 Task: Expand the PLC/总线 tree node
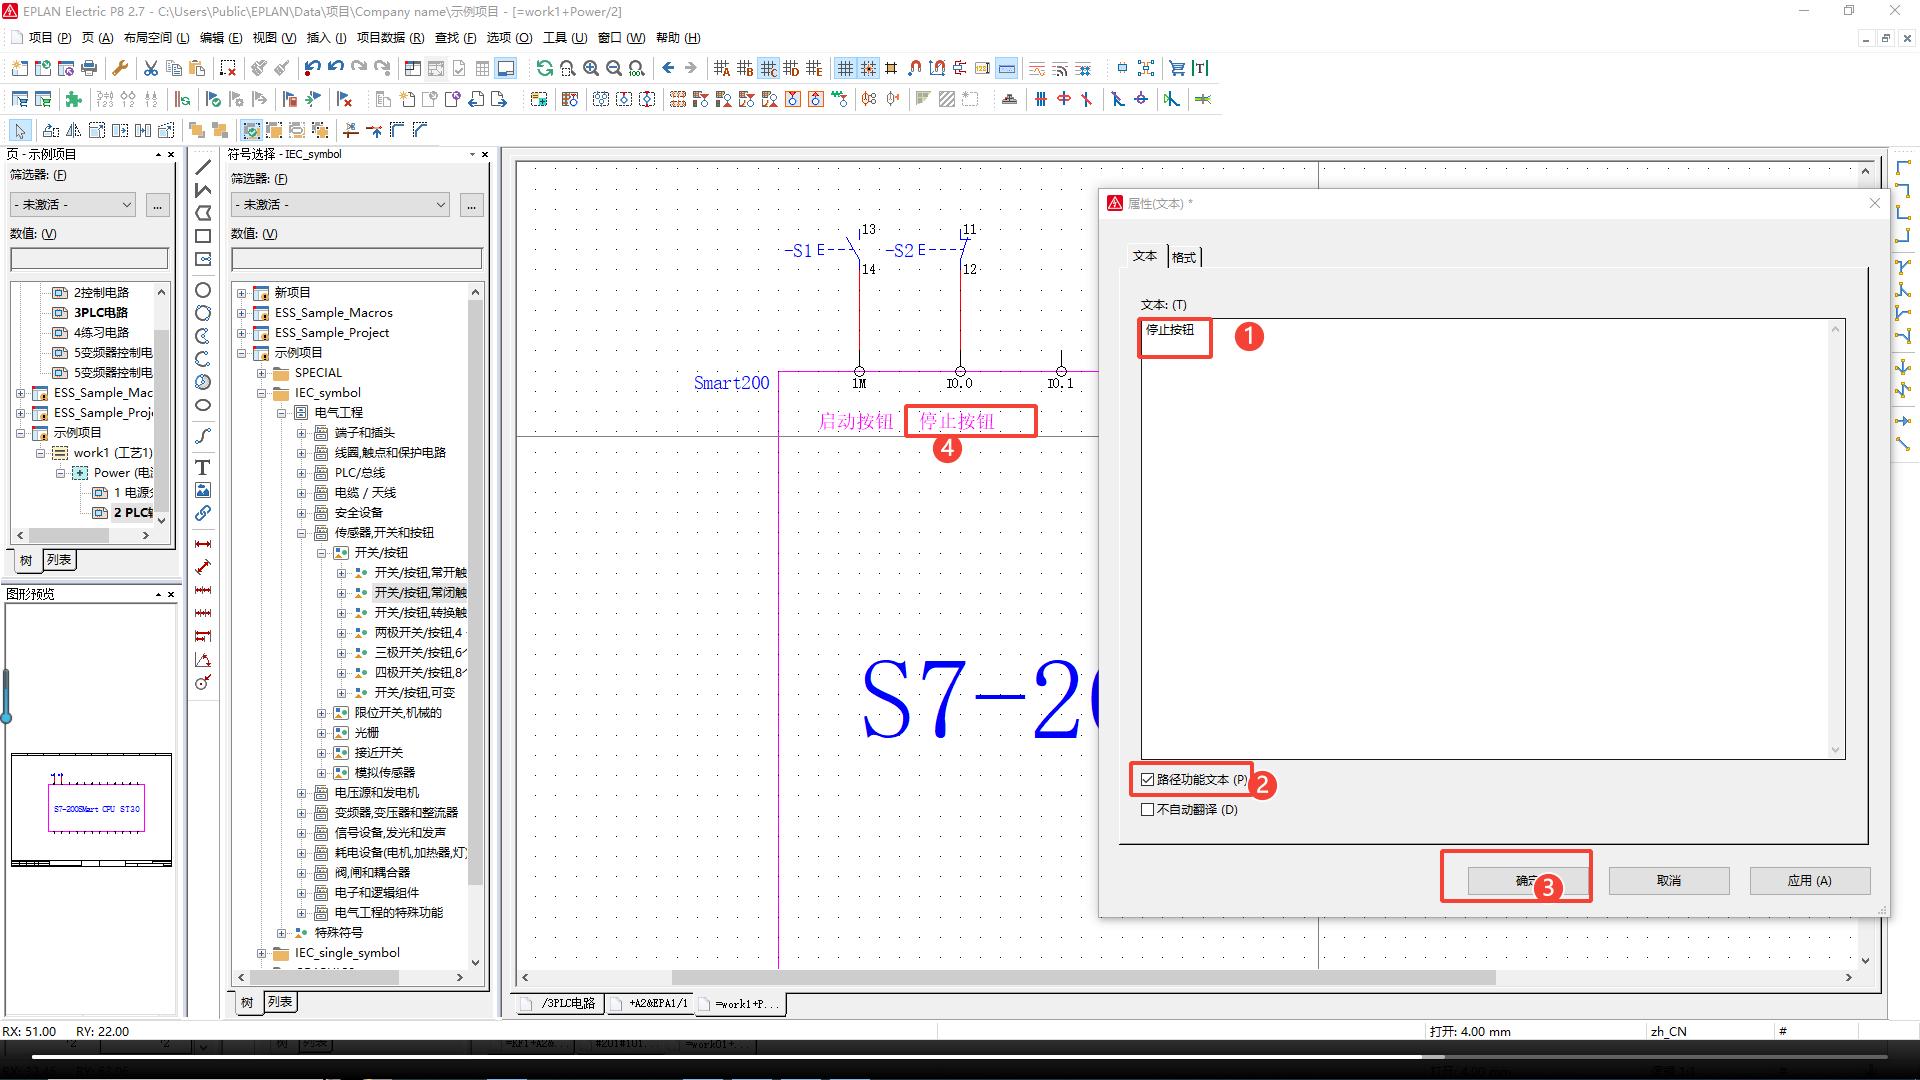(302, 472)
